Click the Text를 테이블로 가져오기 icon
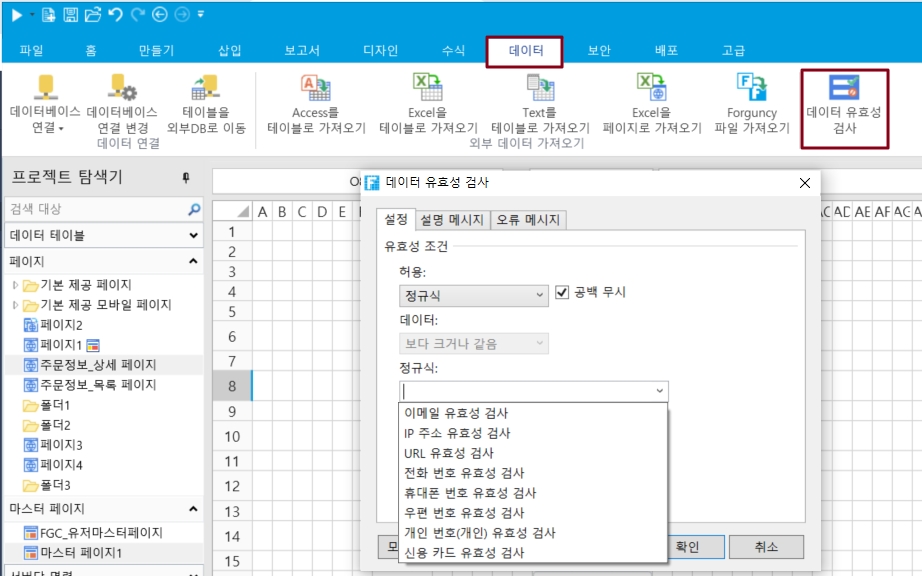Screen dimensions: 922x576 point(540,88)
